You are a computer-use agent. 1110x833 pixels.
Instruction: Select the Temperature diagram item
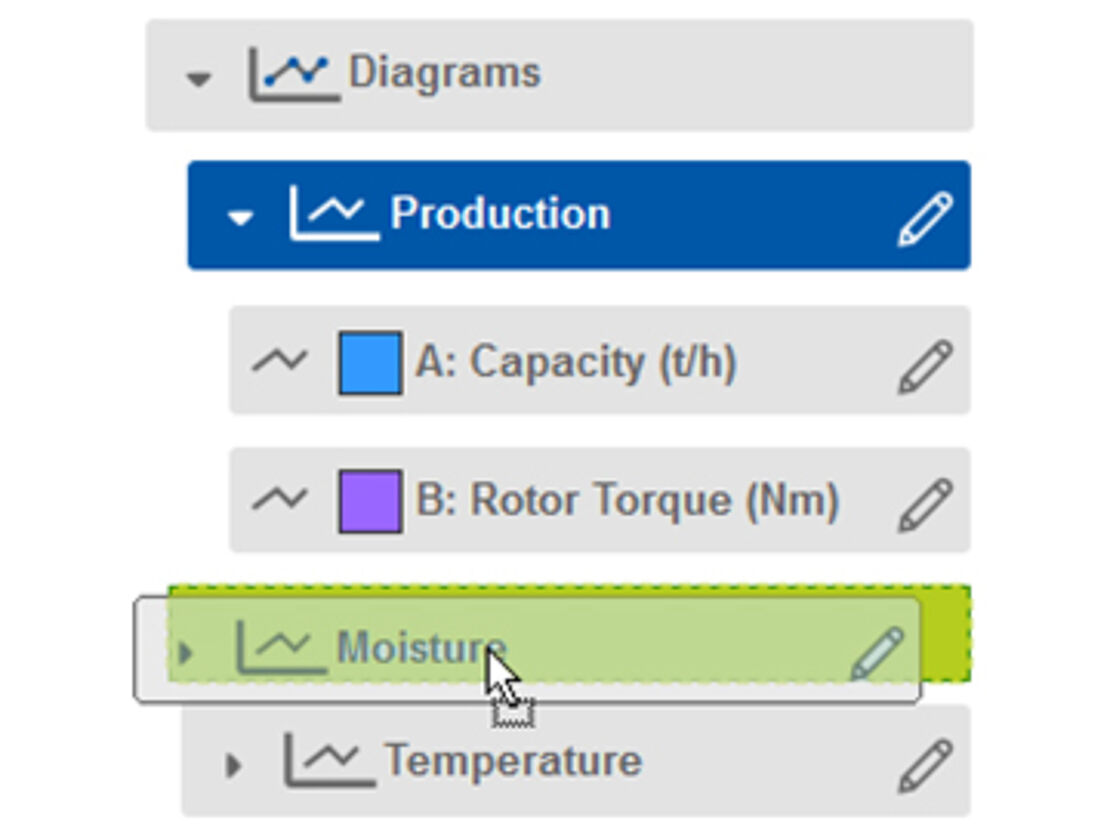point(512,761)
